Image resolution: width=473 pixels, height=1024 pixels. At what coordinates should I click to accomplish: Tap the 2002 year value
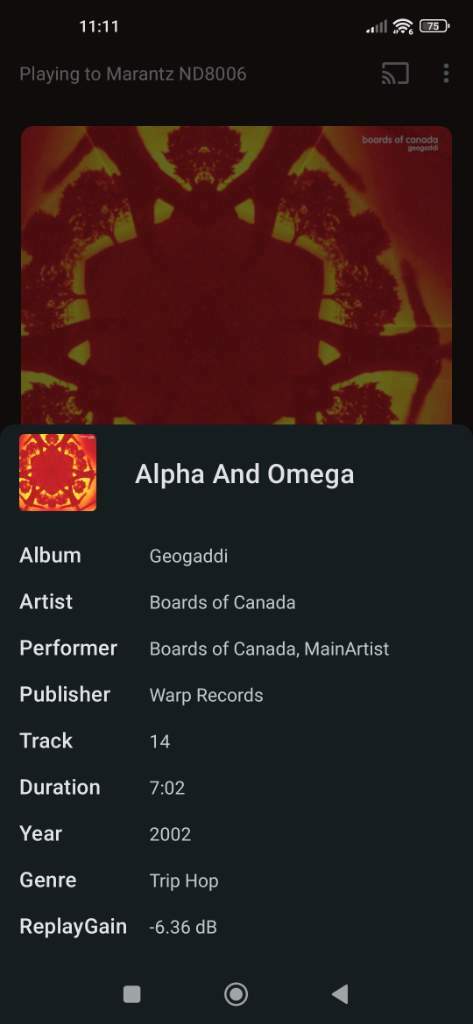[170, 834]
